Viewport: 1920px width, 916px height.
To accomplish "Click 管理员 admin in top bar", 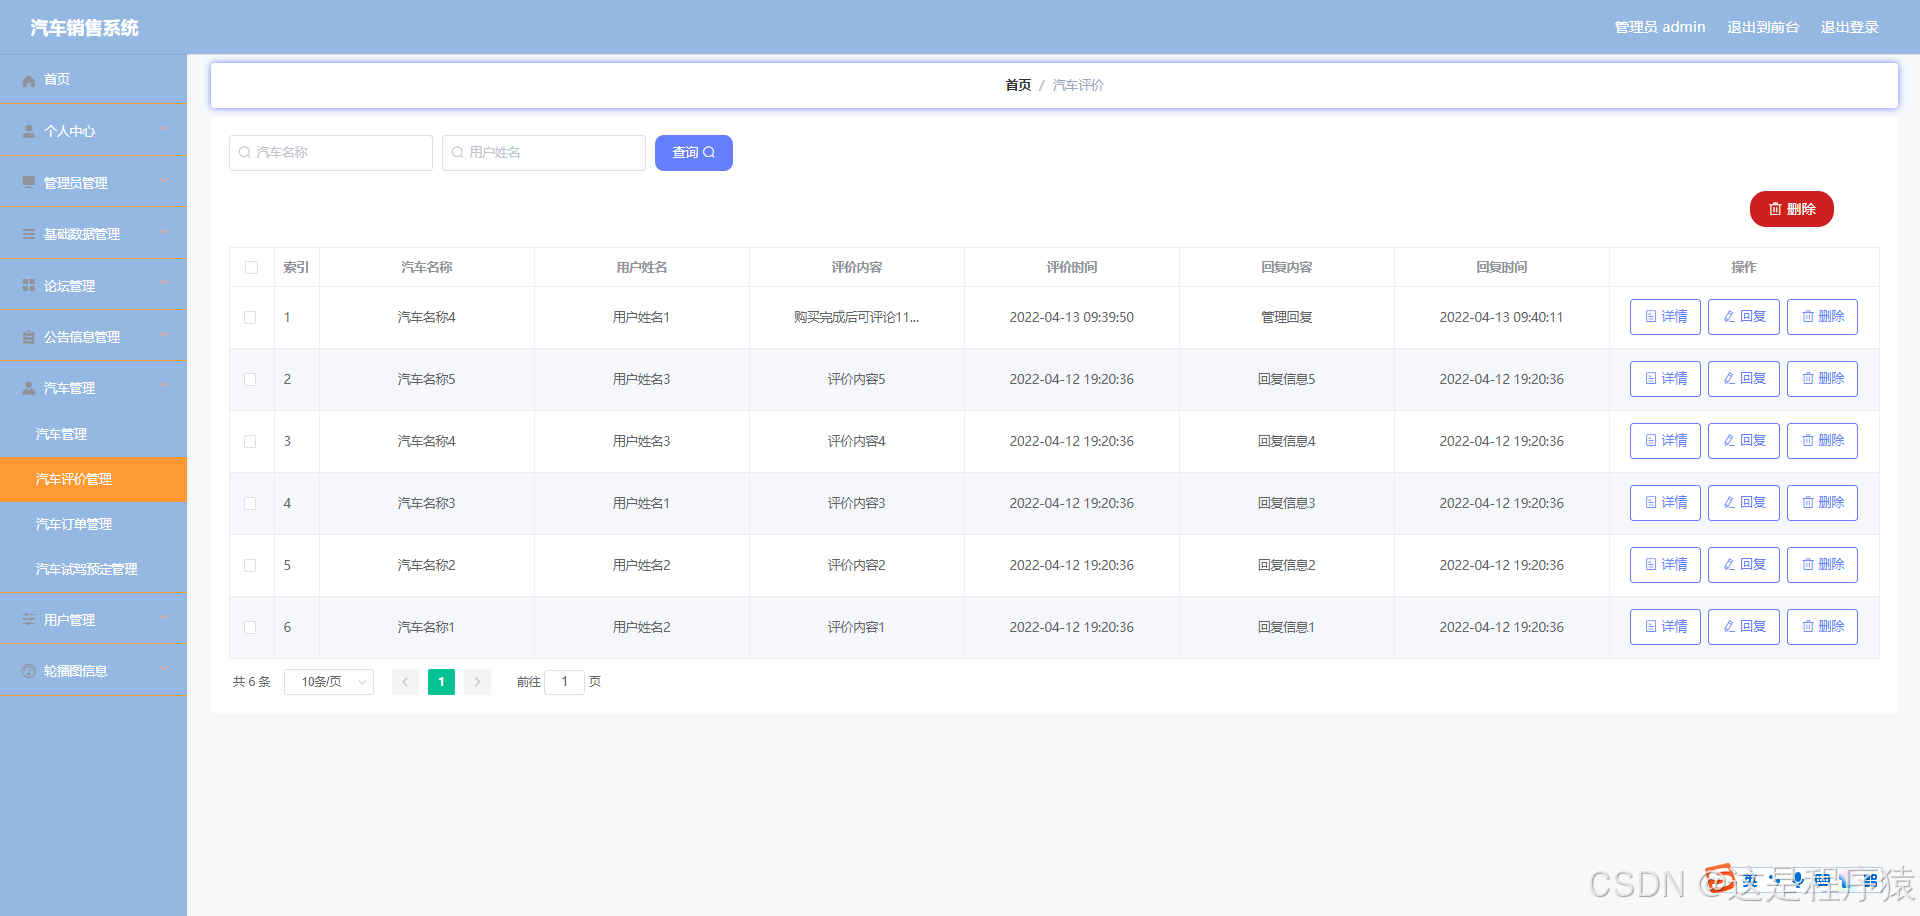I will pos(1660,27).
